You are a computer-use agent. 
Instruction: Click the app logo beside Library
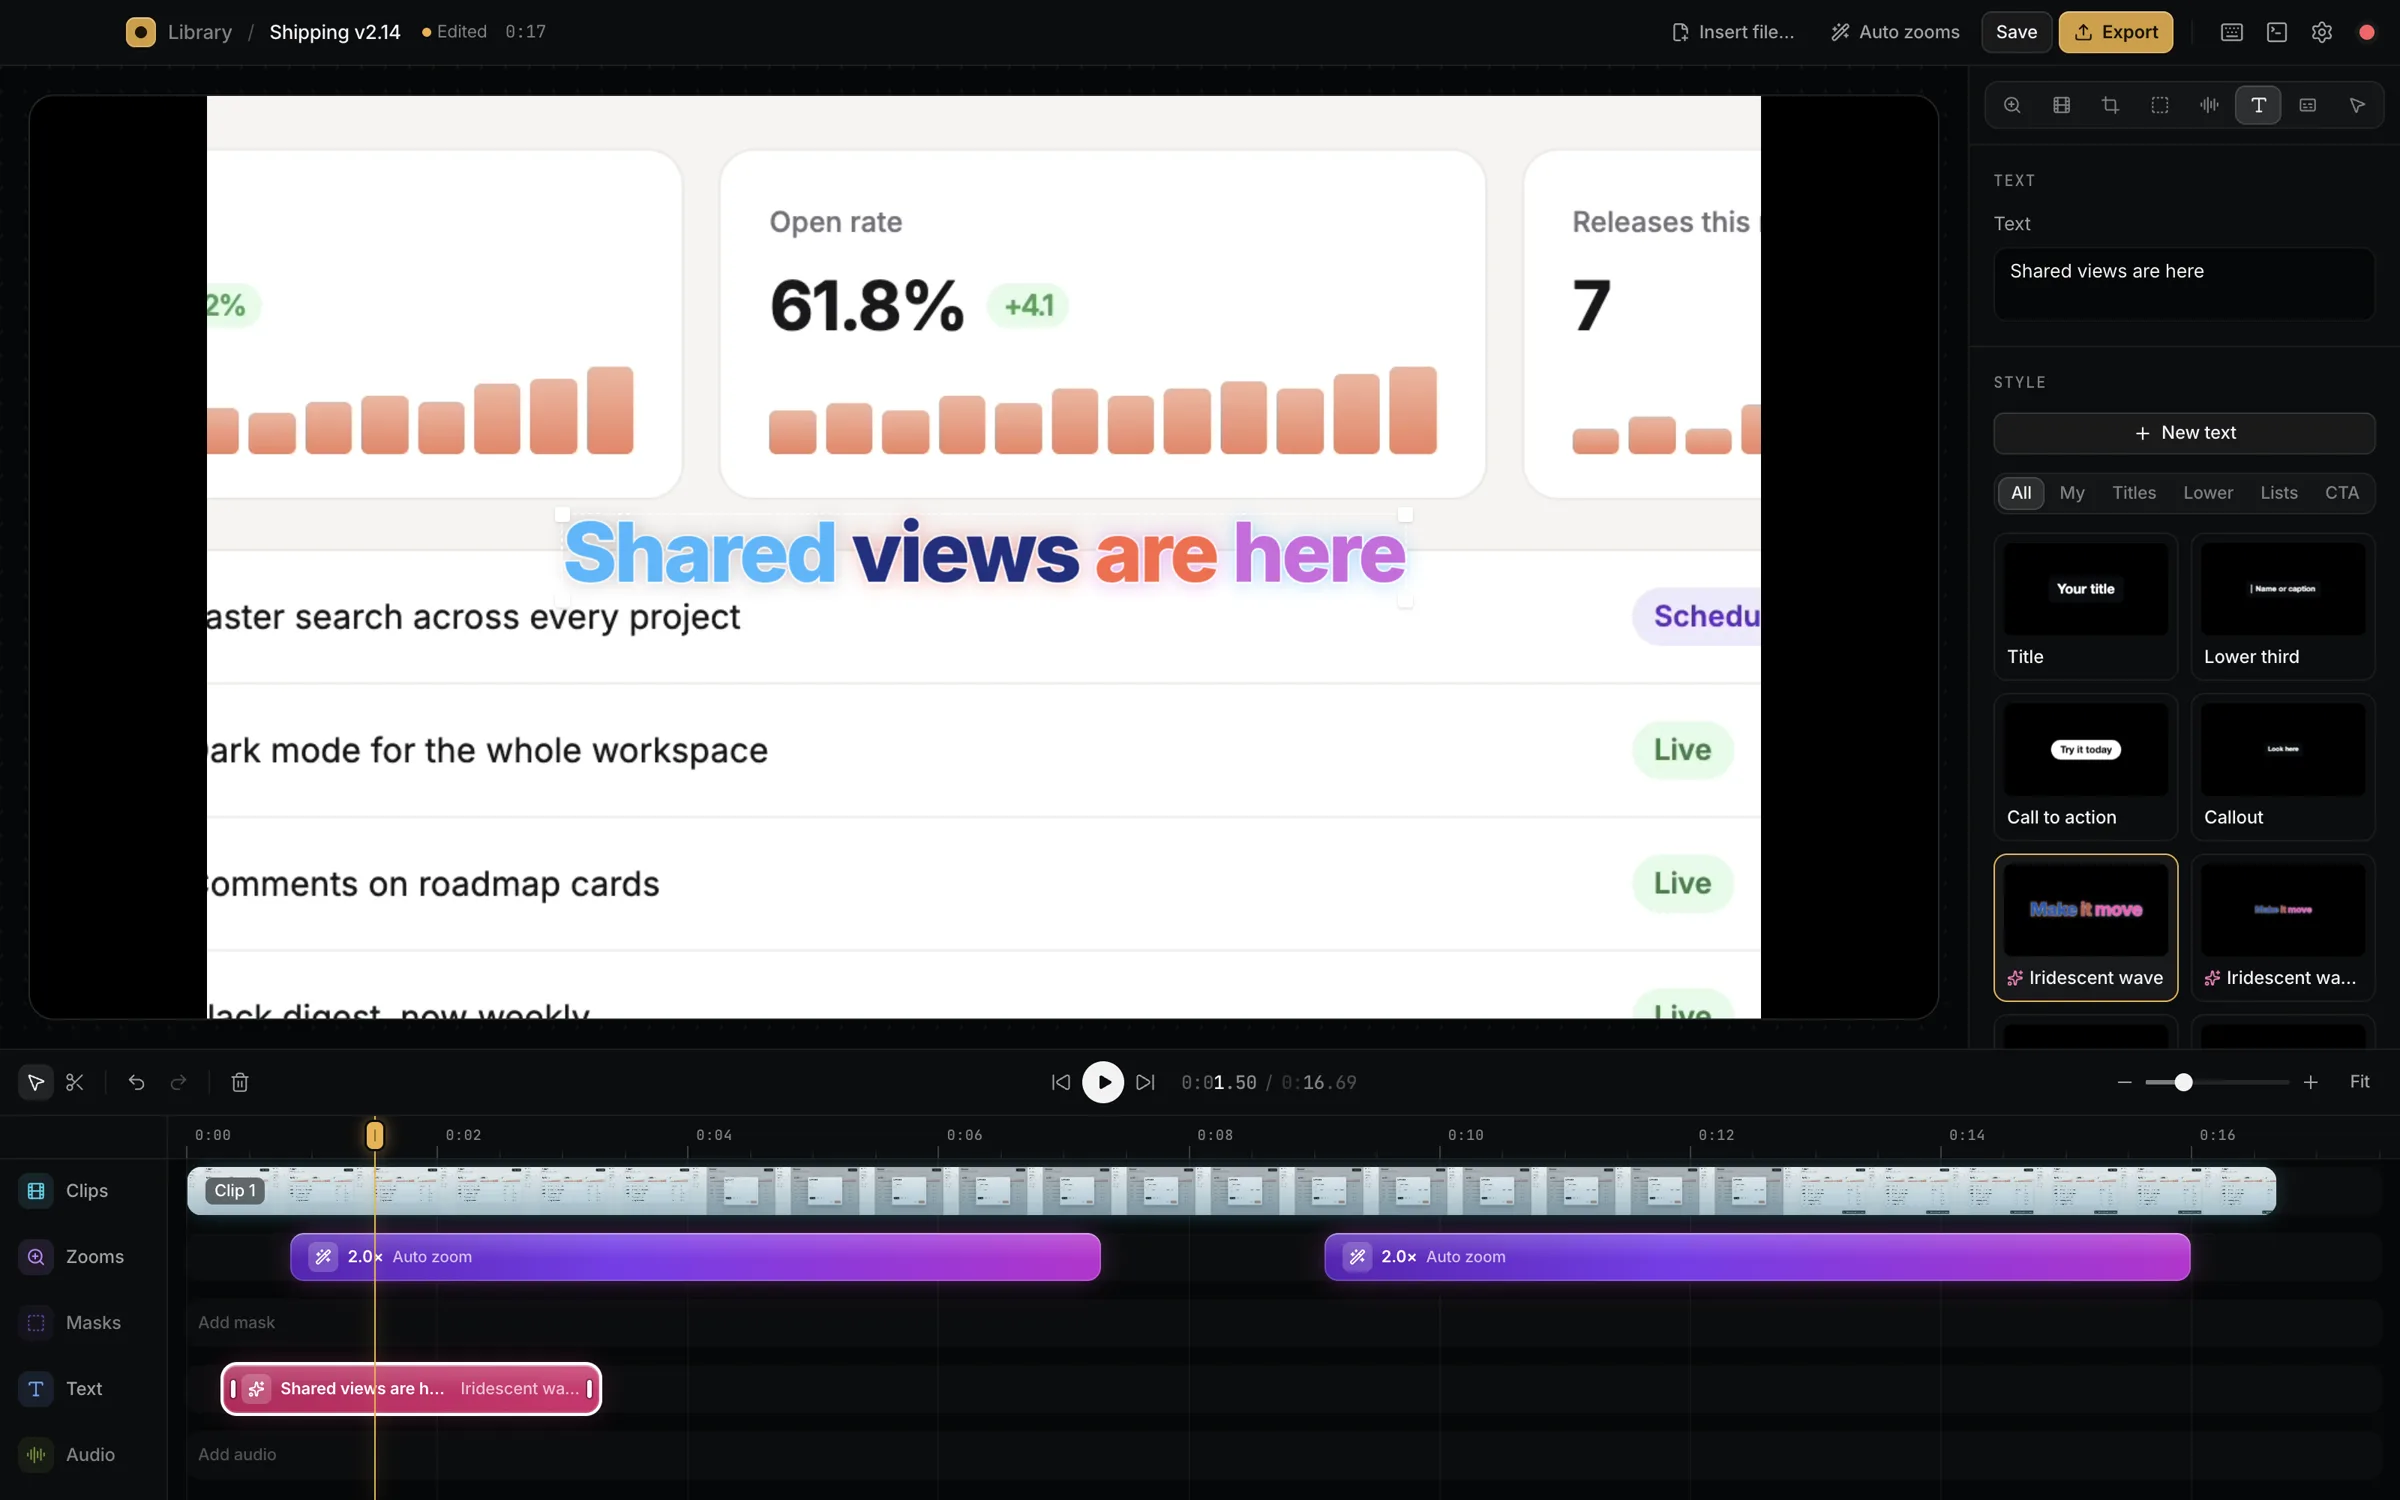click(x=140, y=32)
